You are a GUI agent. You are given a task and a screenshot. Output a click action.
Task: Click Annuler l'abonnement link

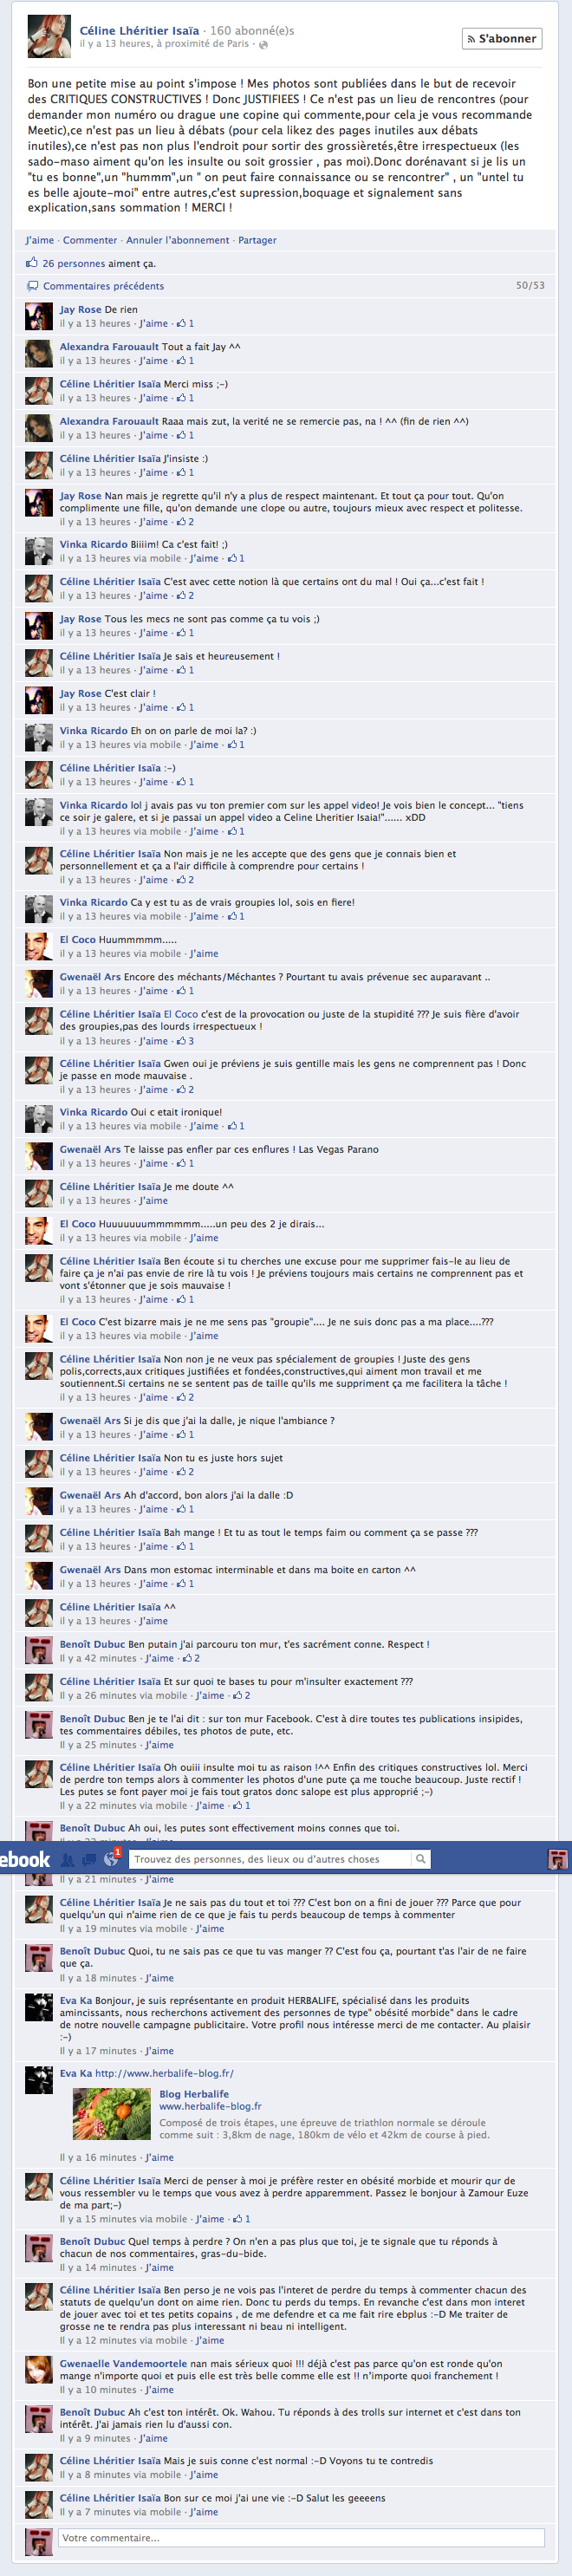(x=178, y=240)
